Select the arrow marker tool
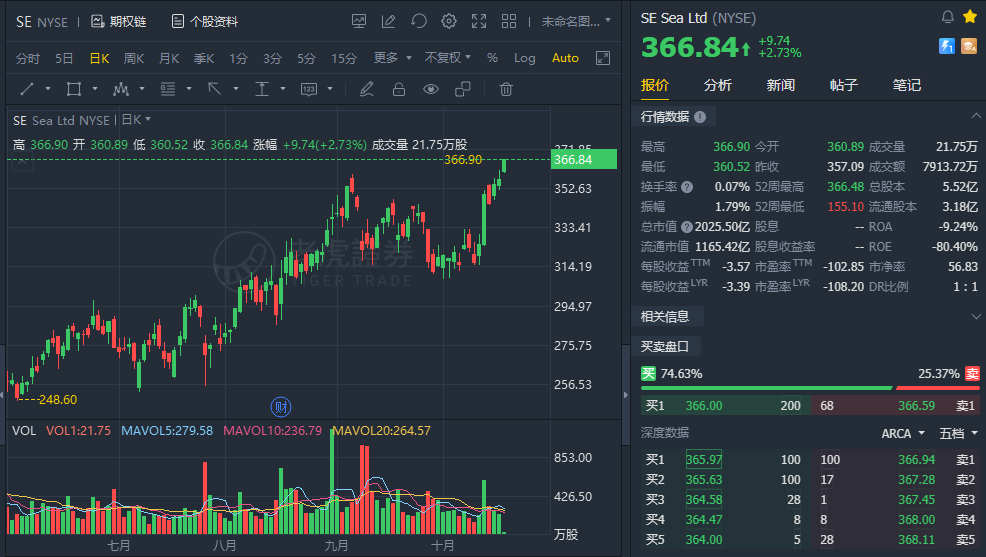The image size is (986, 557). pos(214,89)
